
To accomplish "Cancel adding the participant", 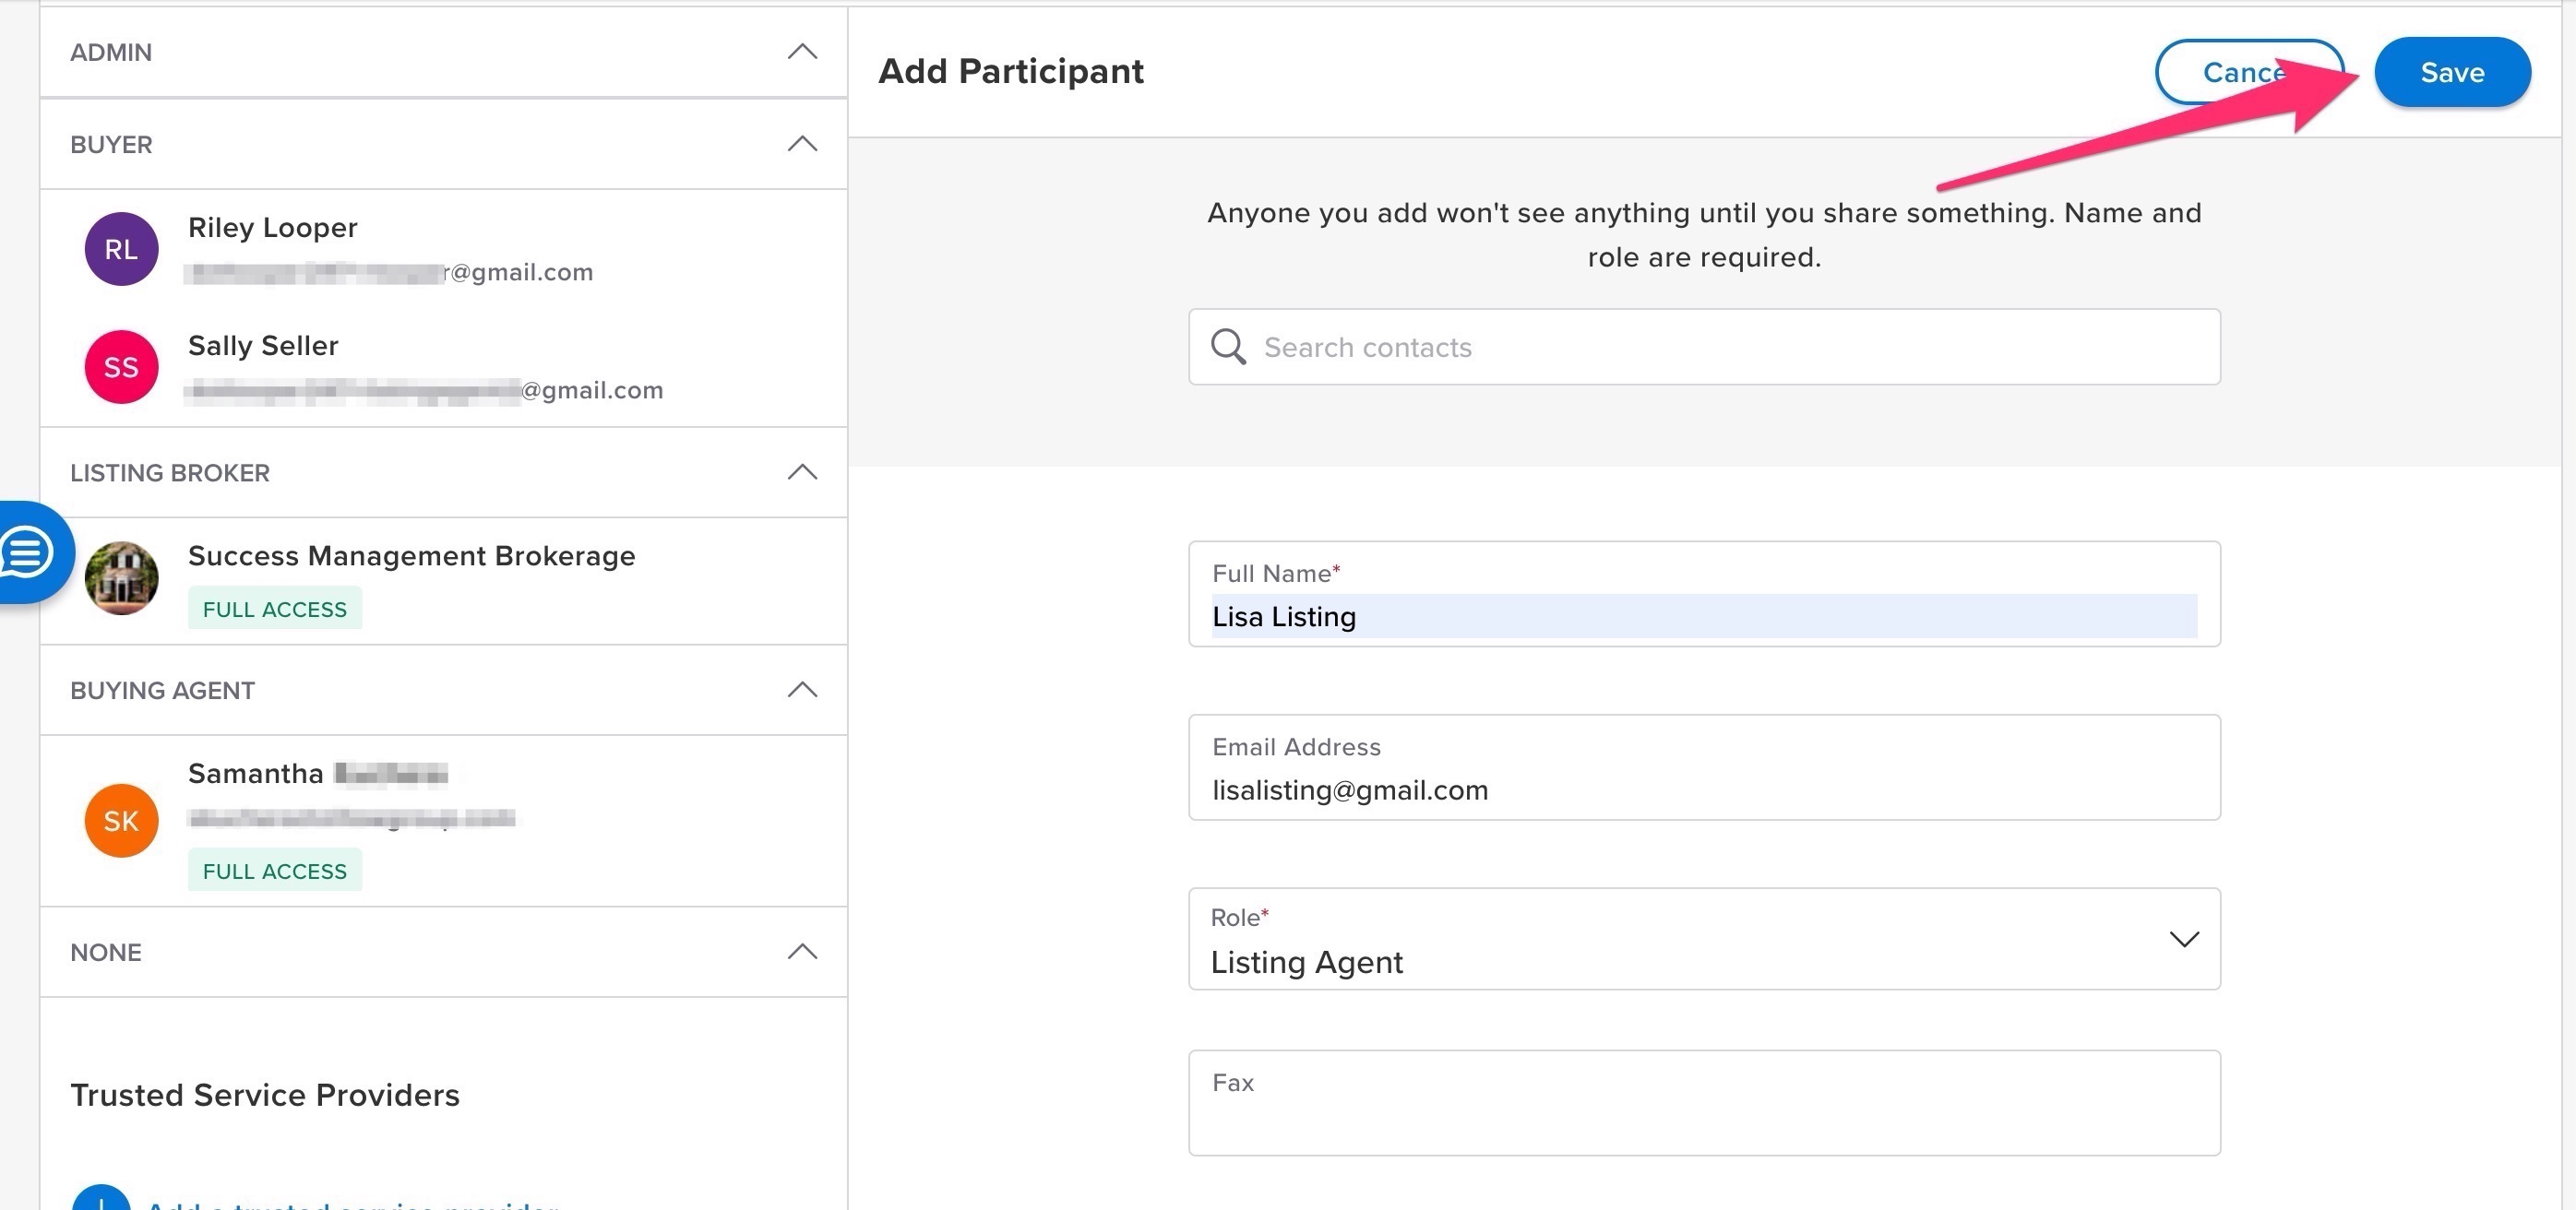I will 2250,72.
